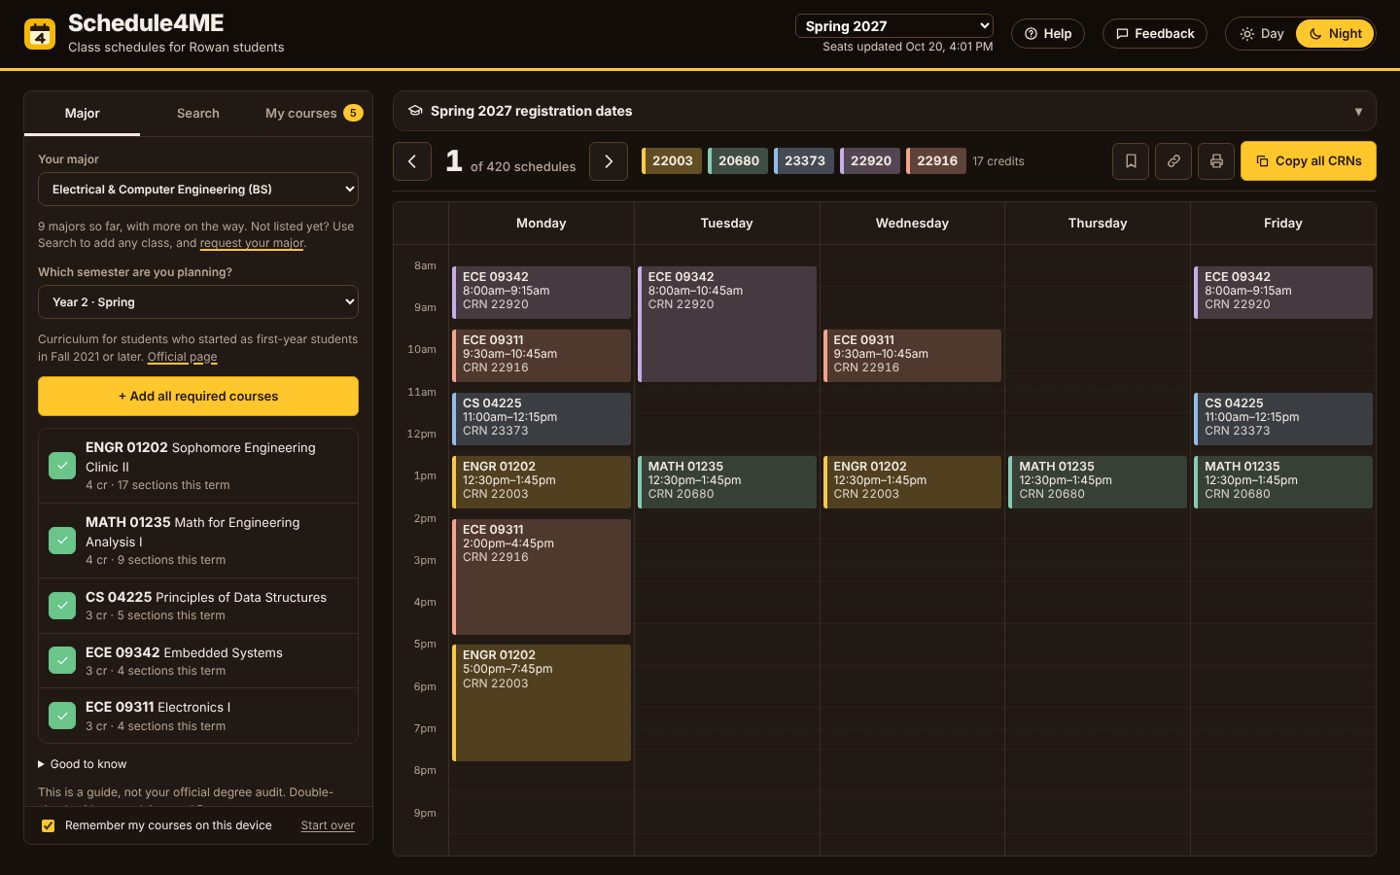Open the Feedback button
The width and height of the screenshot is (1400, 875).
point(1155,34)
